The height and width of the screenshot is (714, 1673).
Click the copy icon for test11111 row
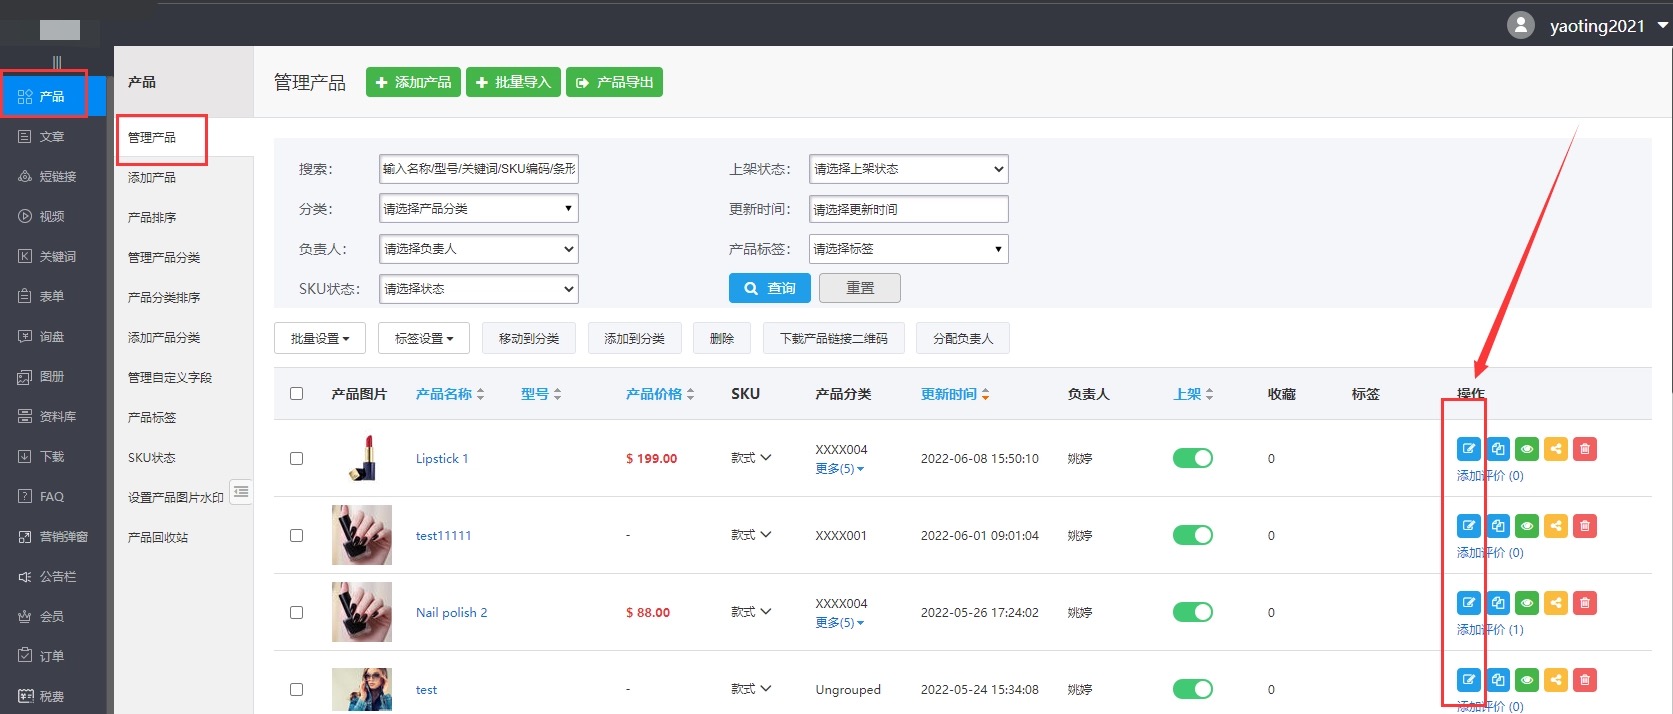tap(1497, 526)
